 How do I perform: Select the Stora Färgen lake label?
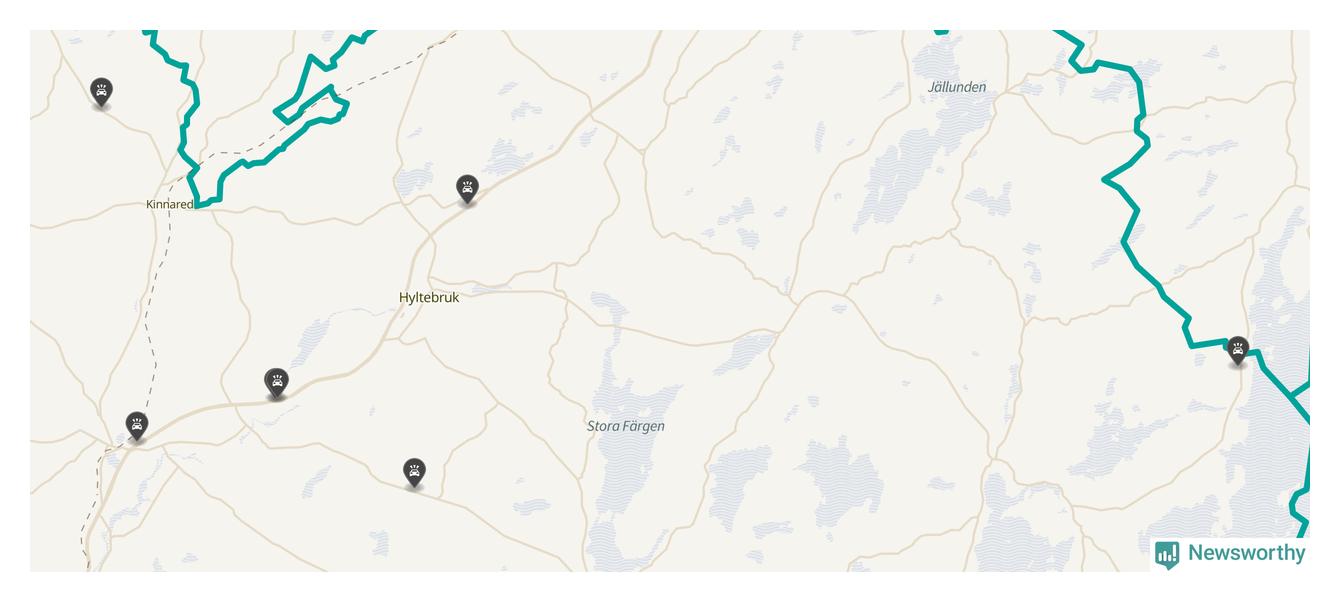[x=626, y=426]
